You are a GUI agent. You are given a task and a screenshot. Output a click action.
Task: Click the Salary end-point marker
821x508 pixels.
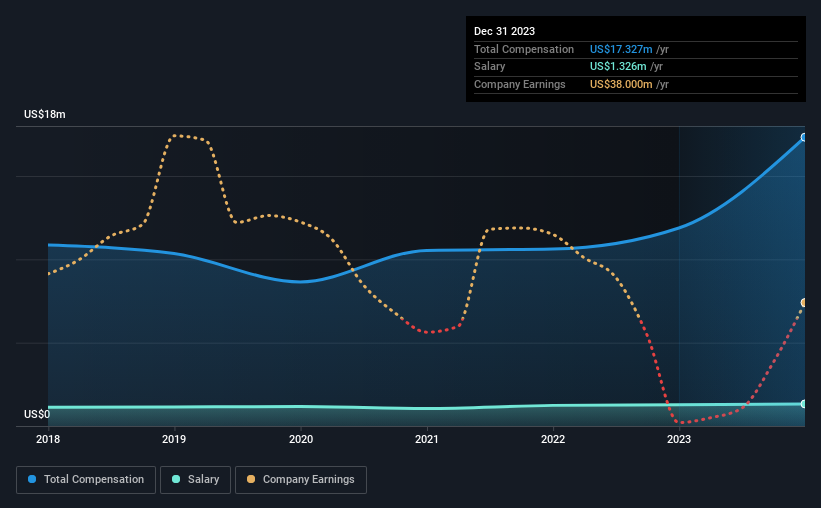pos(804,404)
